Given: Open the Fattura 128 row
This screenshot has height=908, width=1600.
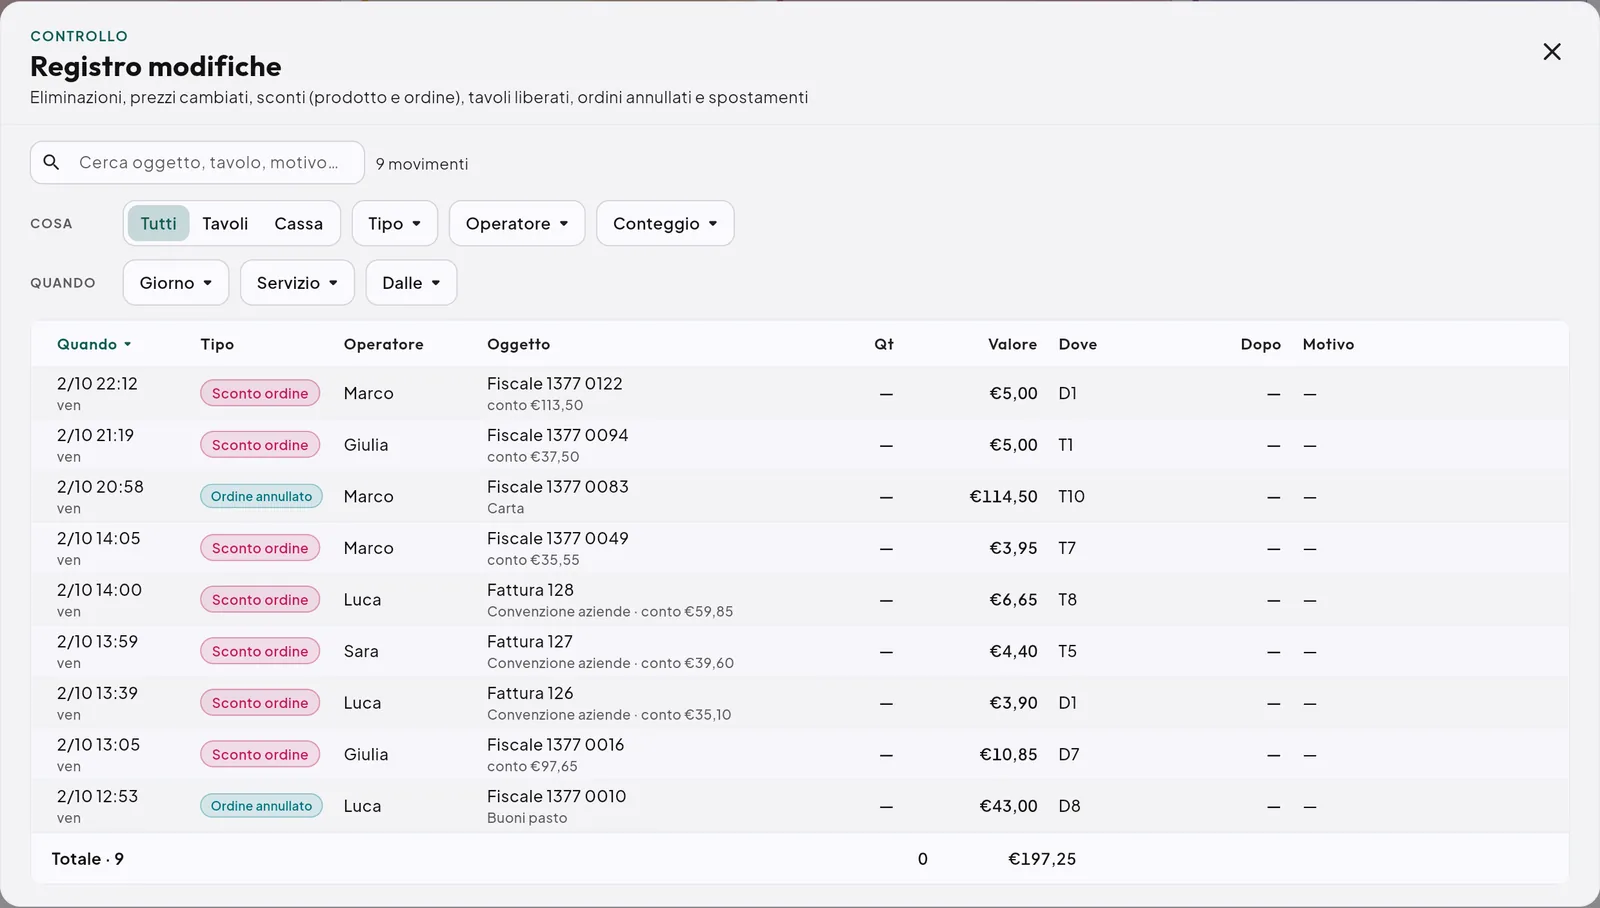Looking at the screenshot, I should coord(800,600).
